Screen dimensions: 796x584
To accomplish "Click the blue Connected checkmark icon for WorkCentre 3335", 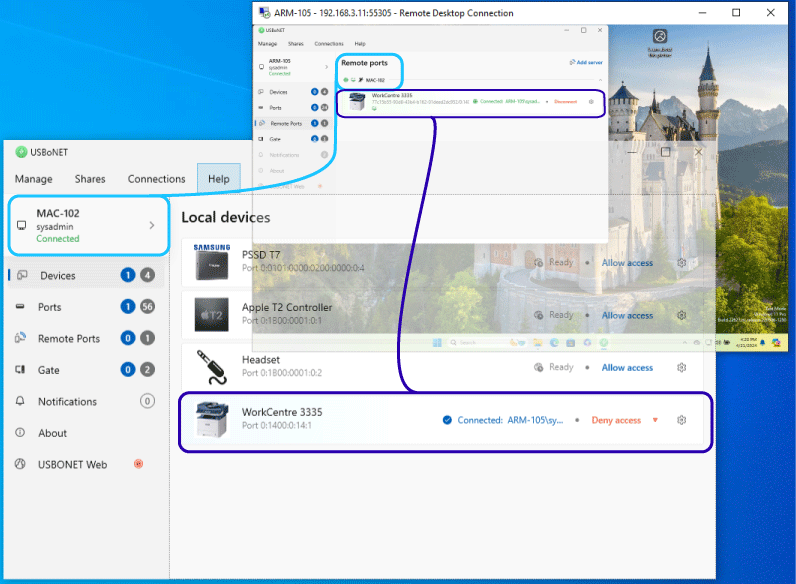I will [x=447, y=420].
